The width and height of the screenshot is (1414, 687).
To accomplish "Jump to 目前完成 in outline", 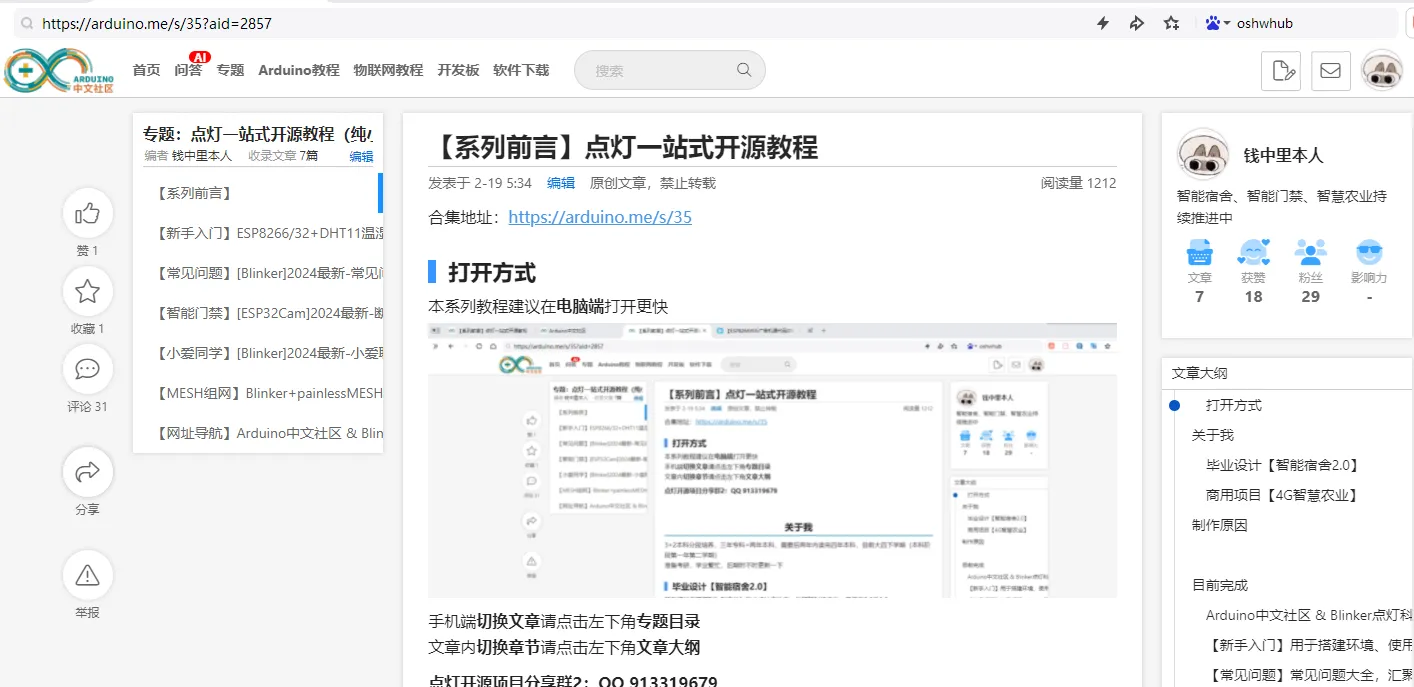I will click(1220, 585).
